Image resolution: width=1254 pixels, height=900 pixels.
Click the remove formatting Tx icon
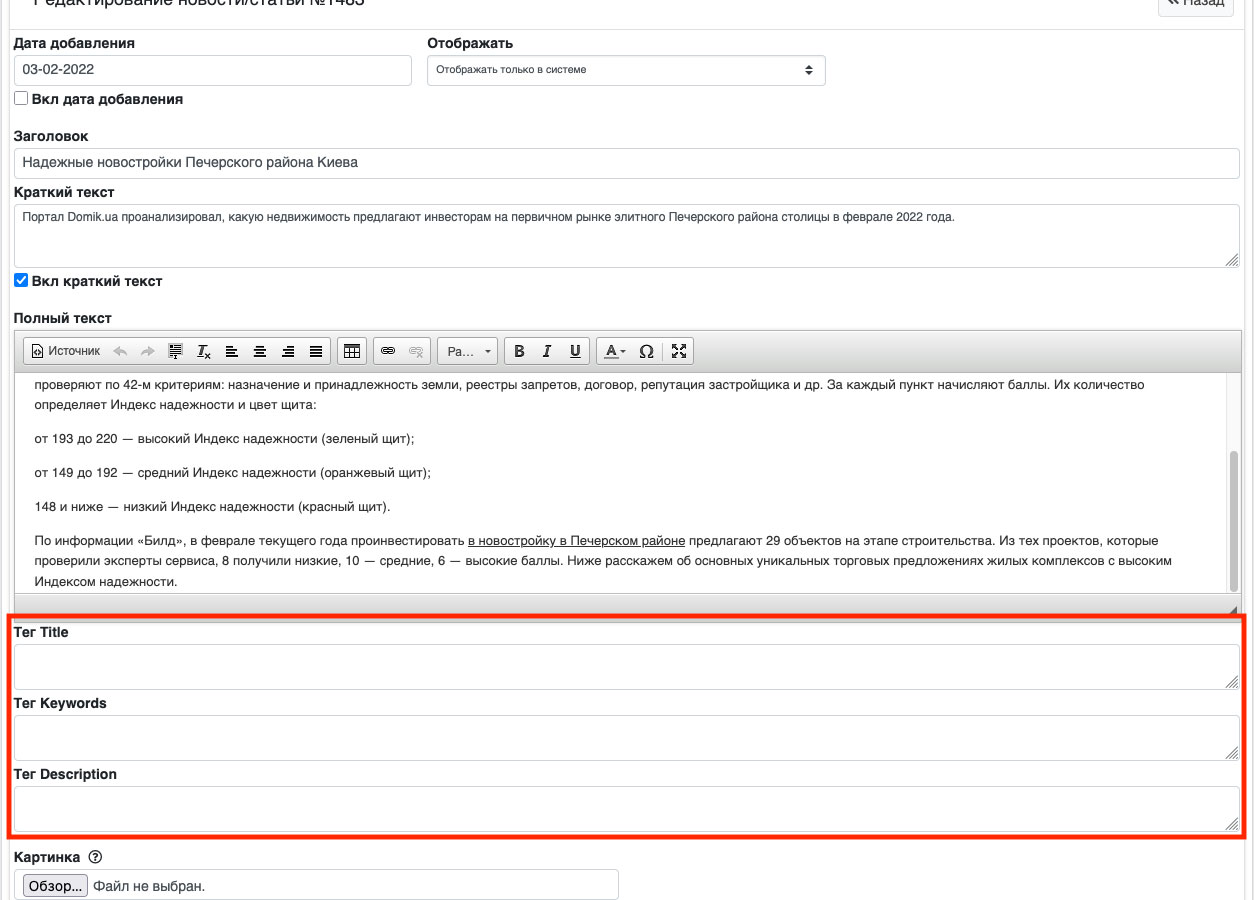click(203, 351)
